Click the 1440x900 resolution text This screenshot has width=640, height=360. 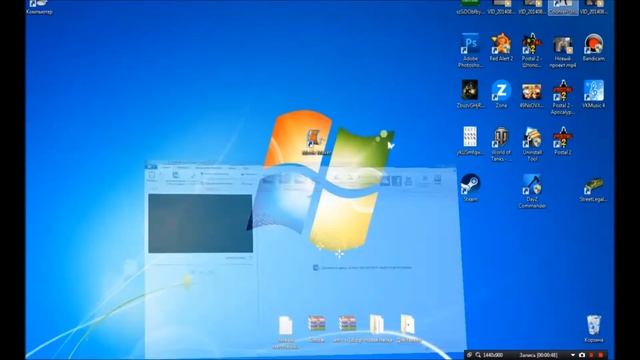(x=493, y=355)
